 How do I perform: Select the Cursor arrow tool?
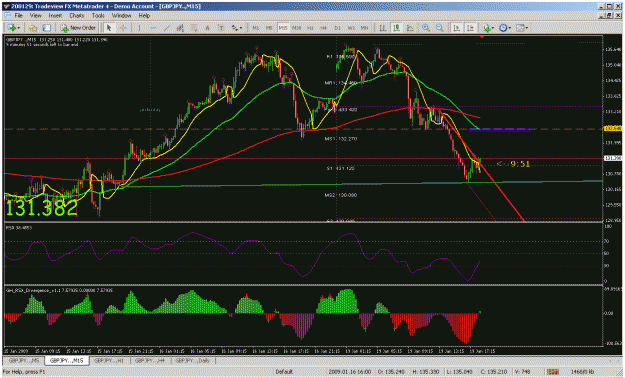pyautogui.click(x=109, y=28)
